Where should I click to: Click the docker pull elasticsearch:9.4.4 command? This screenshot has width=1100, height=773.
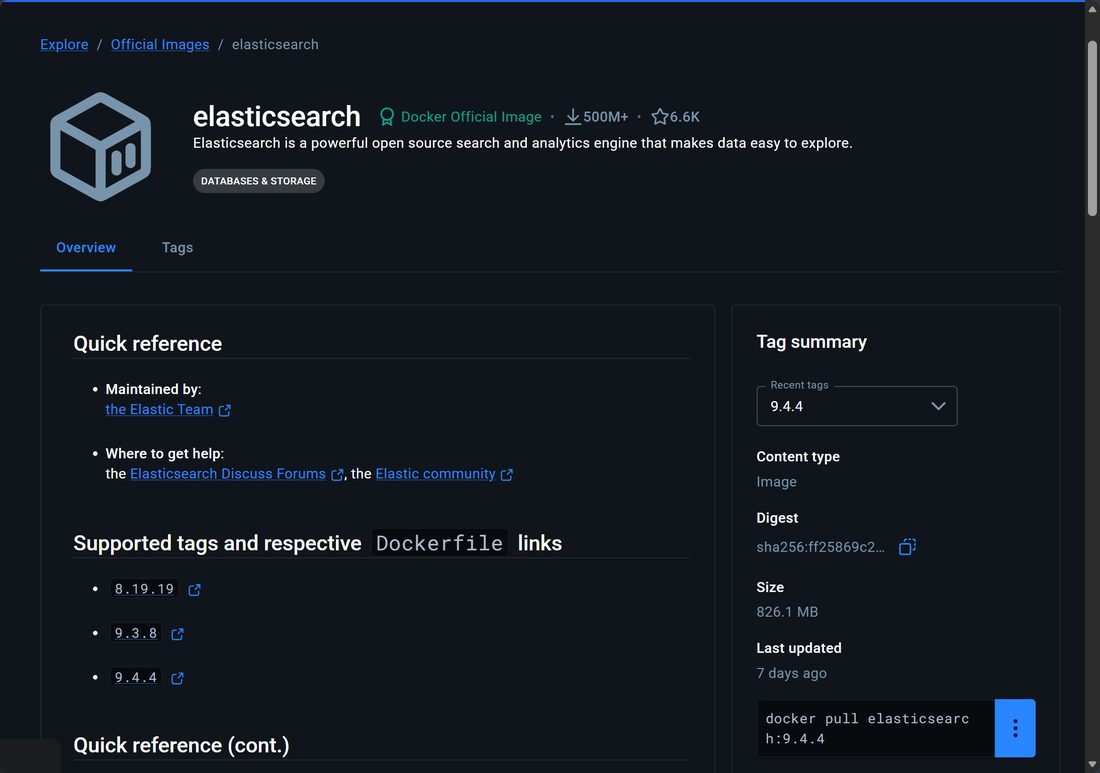pos(868,728)
